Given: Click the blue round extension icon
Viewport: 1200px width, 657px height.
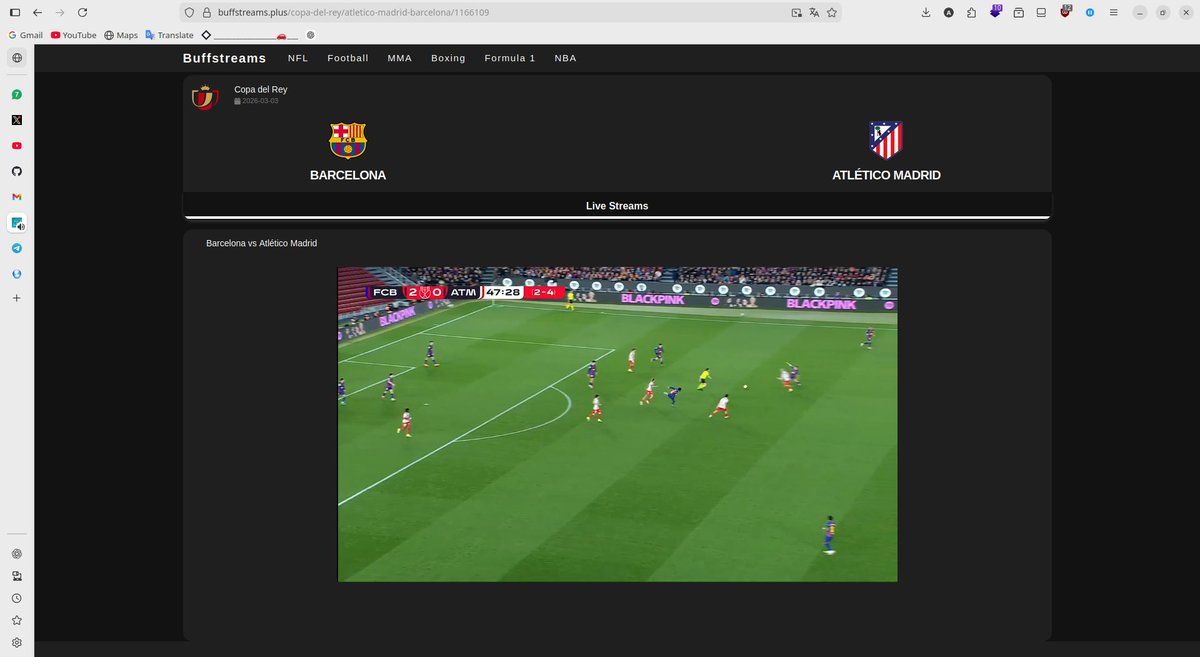Looking at the screenshot, I should click(1089, 12).
